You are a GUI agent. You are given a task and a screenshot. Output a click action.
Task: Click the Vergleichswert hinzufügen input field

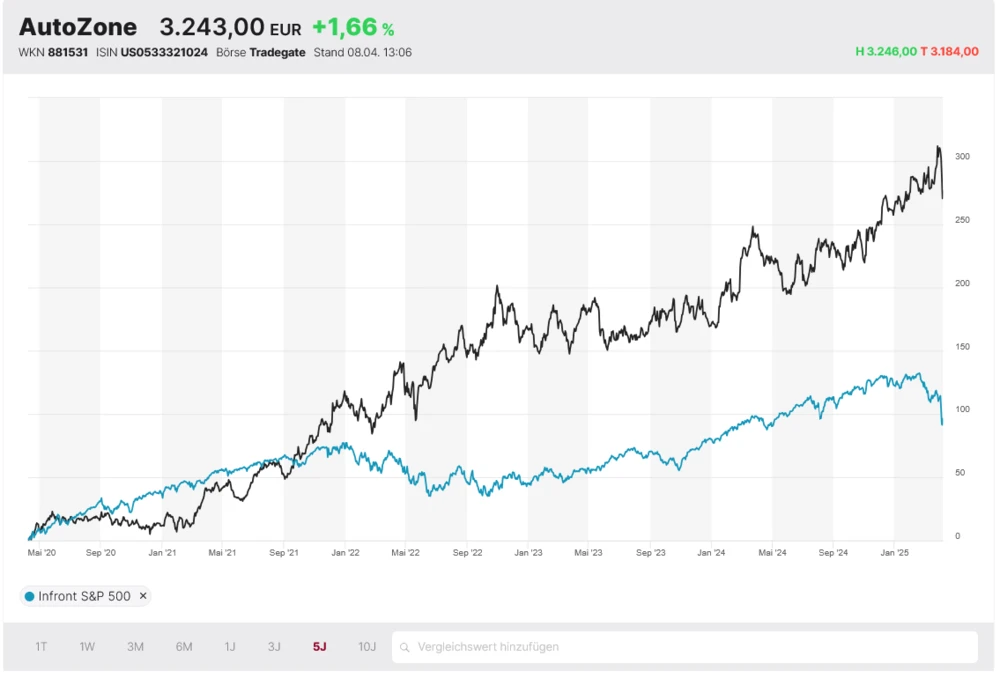pos(690,647)
